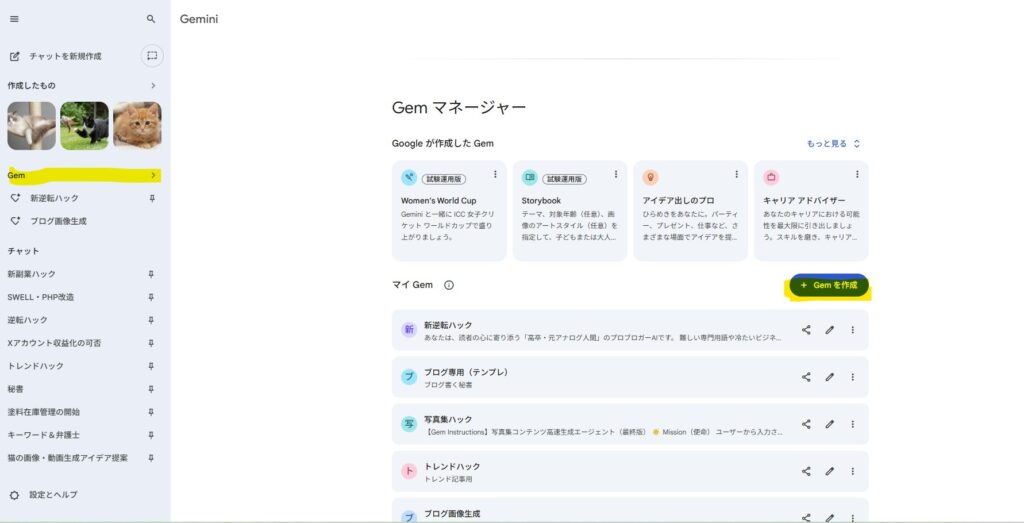Open the orange kitten thumbnail image

[137, 126]
